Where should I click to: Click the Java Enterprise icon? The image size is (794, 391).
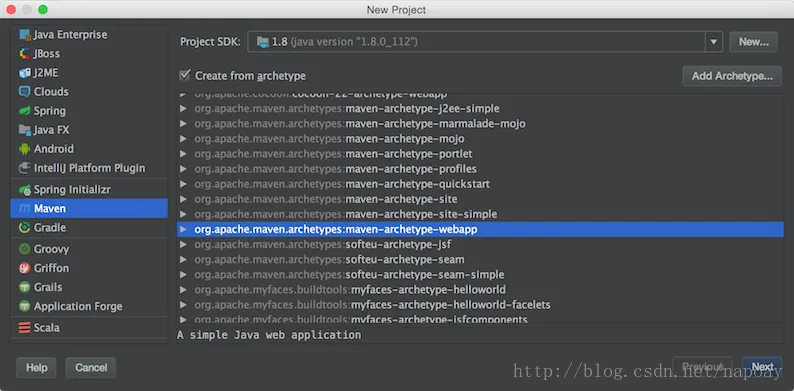point(25,35)
